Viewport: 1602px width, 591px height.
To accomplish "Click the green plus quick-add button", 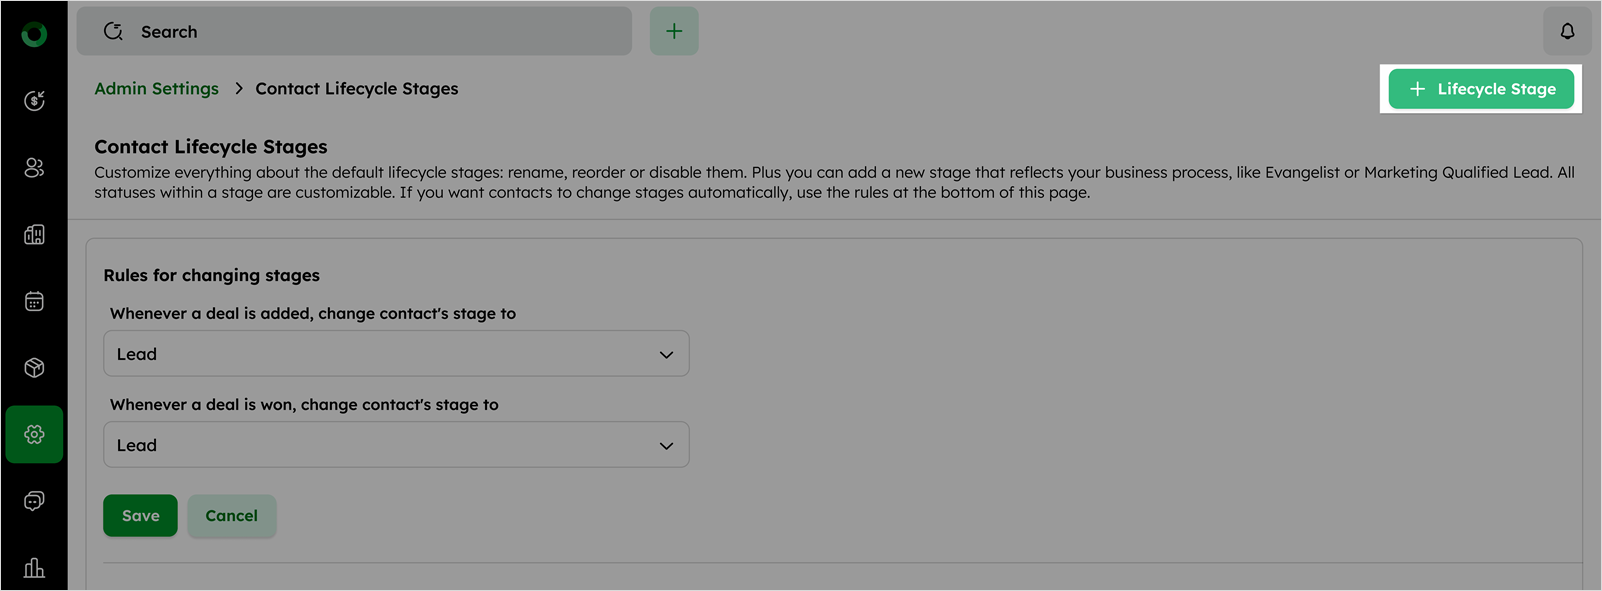I will 674,31.
